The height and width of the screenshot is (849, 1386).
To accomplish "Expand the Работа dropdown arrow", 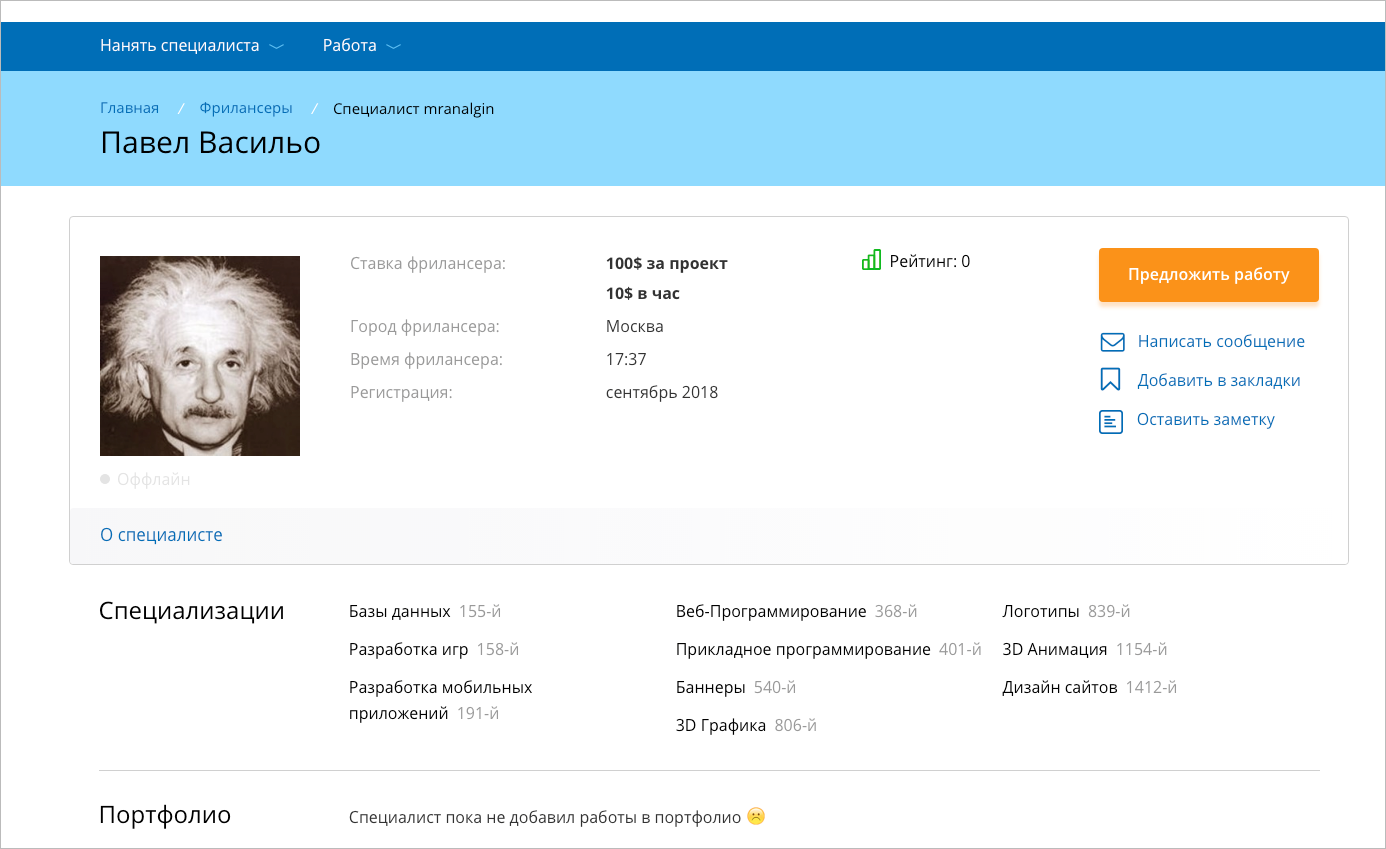I will (393, 46).
